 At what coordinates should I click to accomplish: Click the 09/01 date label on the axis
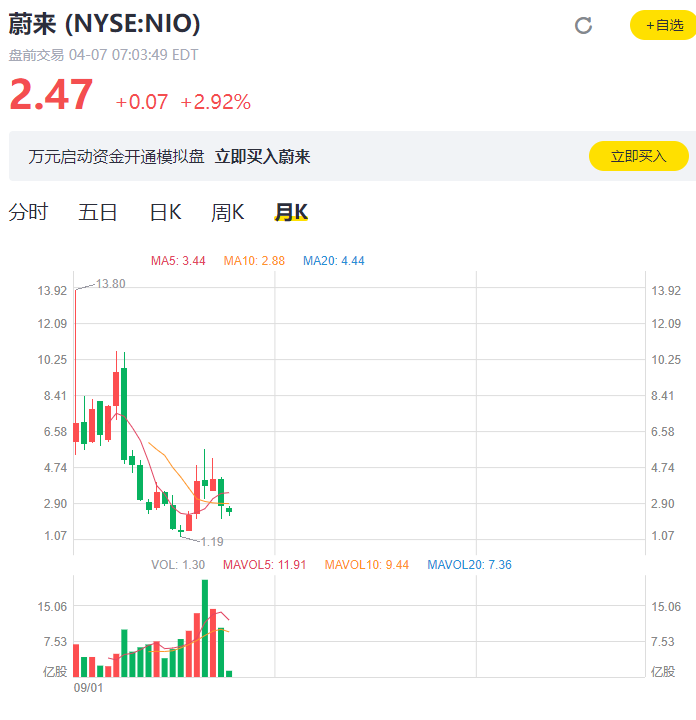88,687
